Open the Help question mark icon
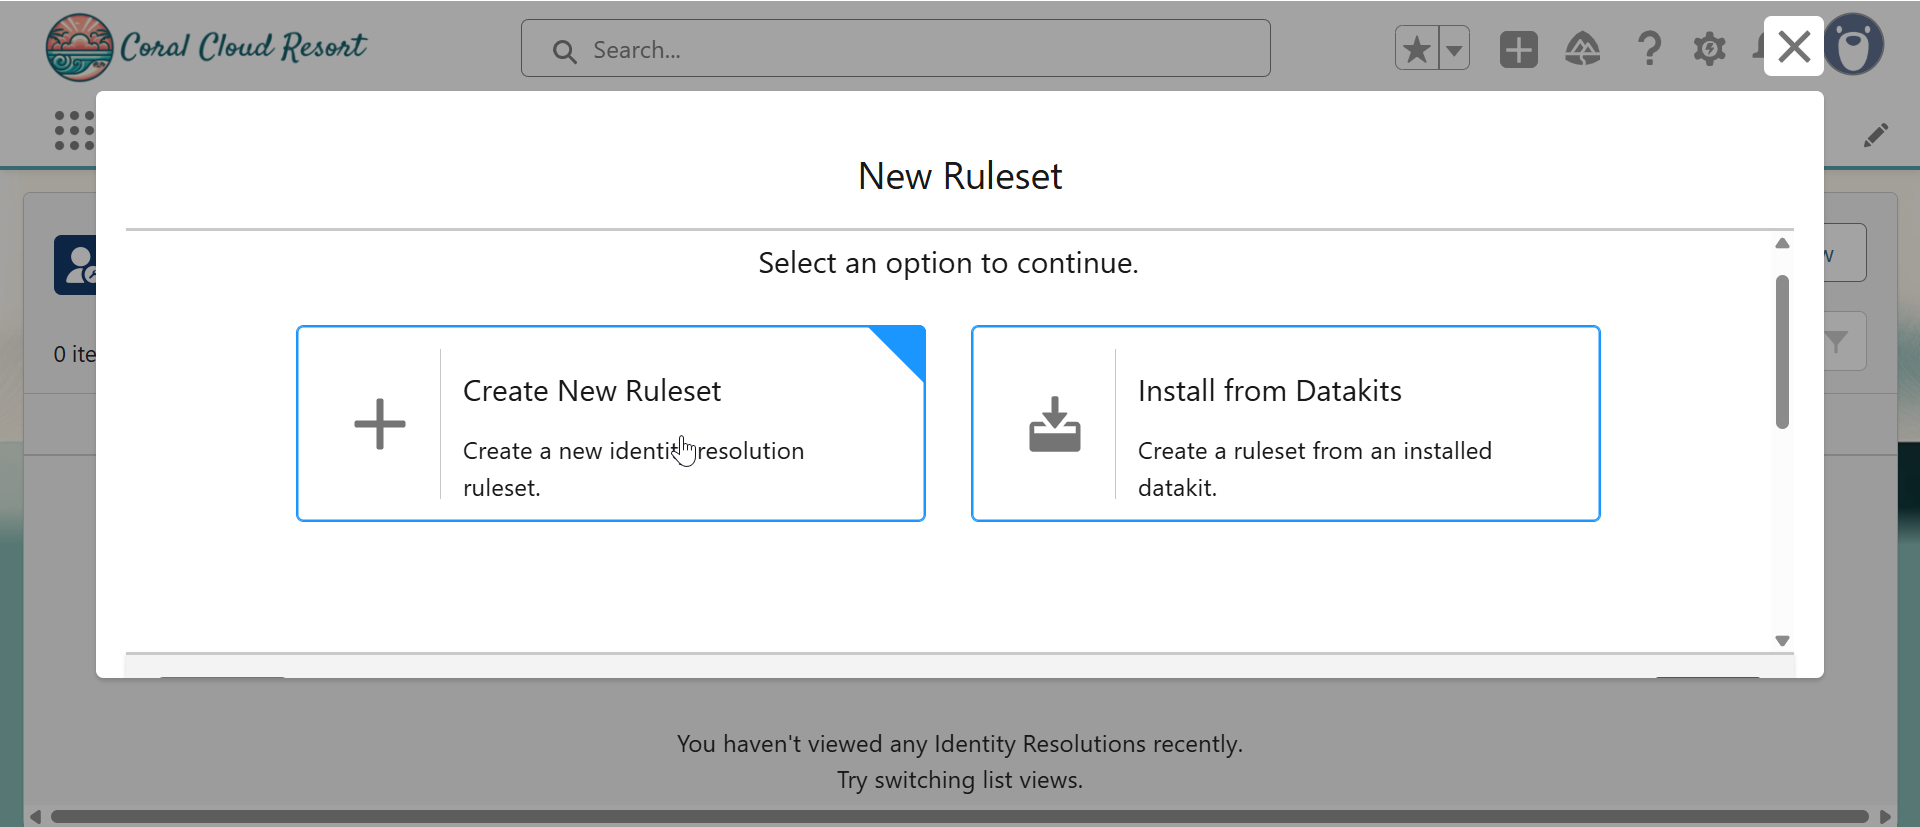 1648,49
